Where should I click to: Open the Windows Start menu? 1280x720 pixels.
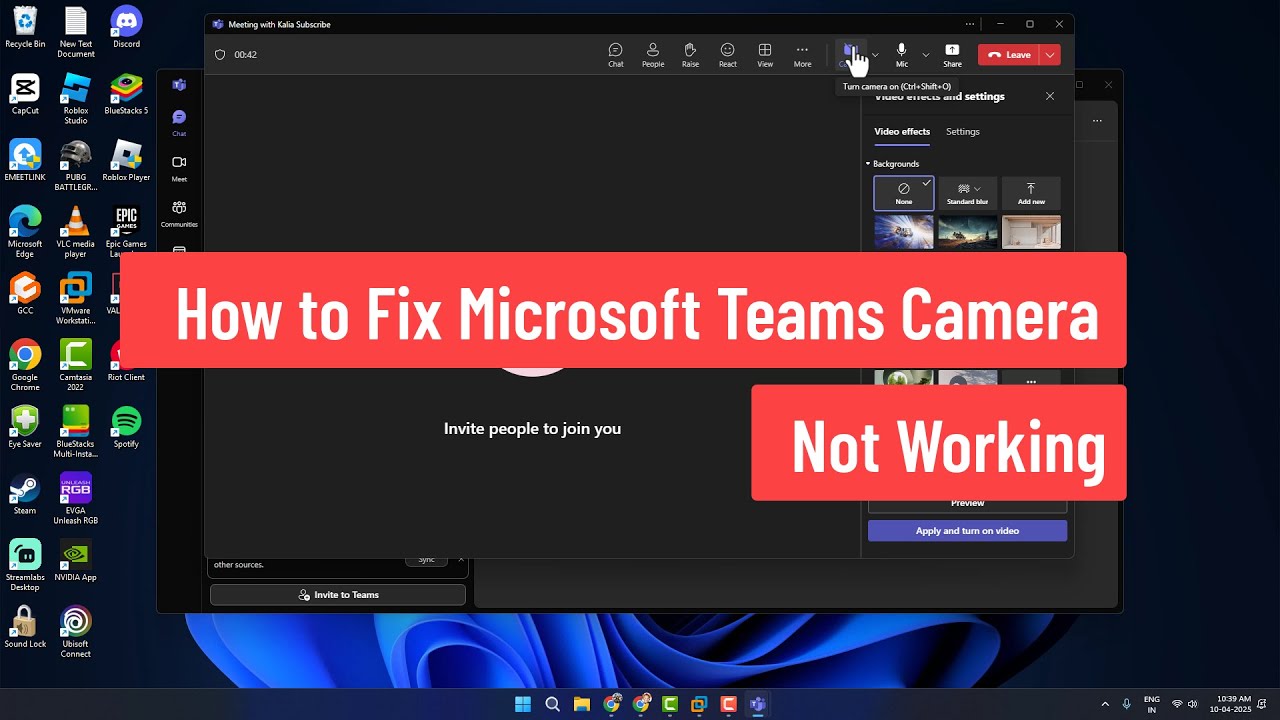click(523, 704)
